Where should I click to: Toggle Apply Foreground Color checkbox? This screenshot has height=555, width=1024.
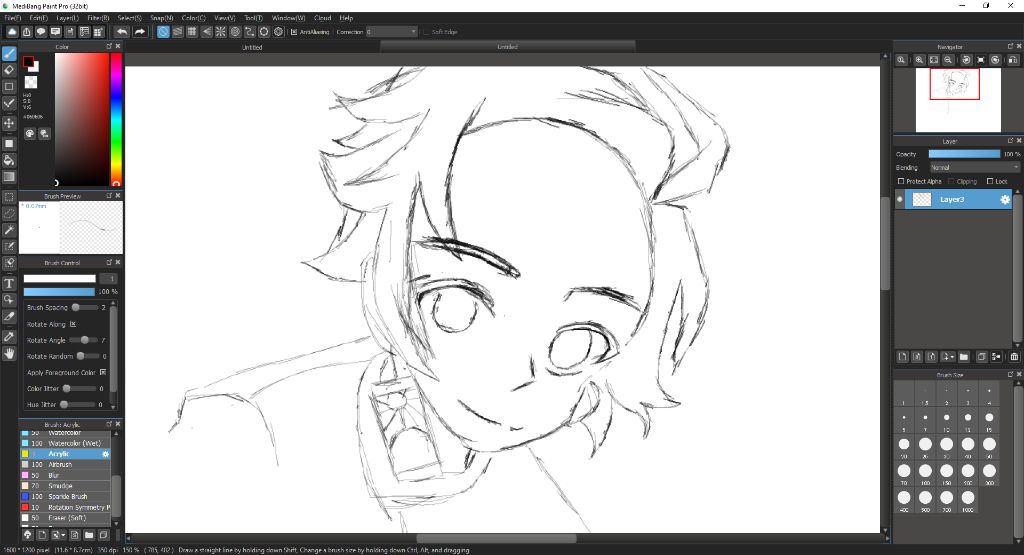tap(103, 372)
